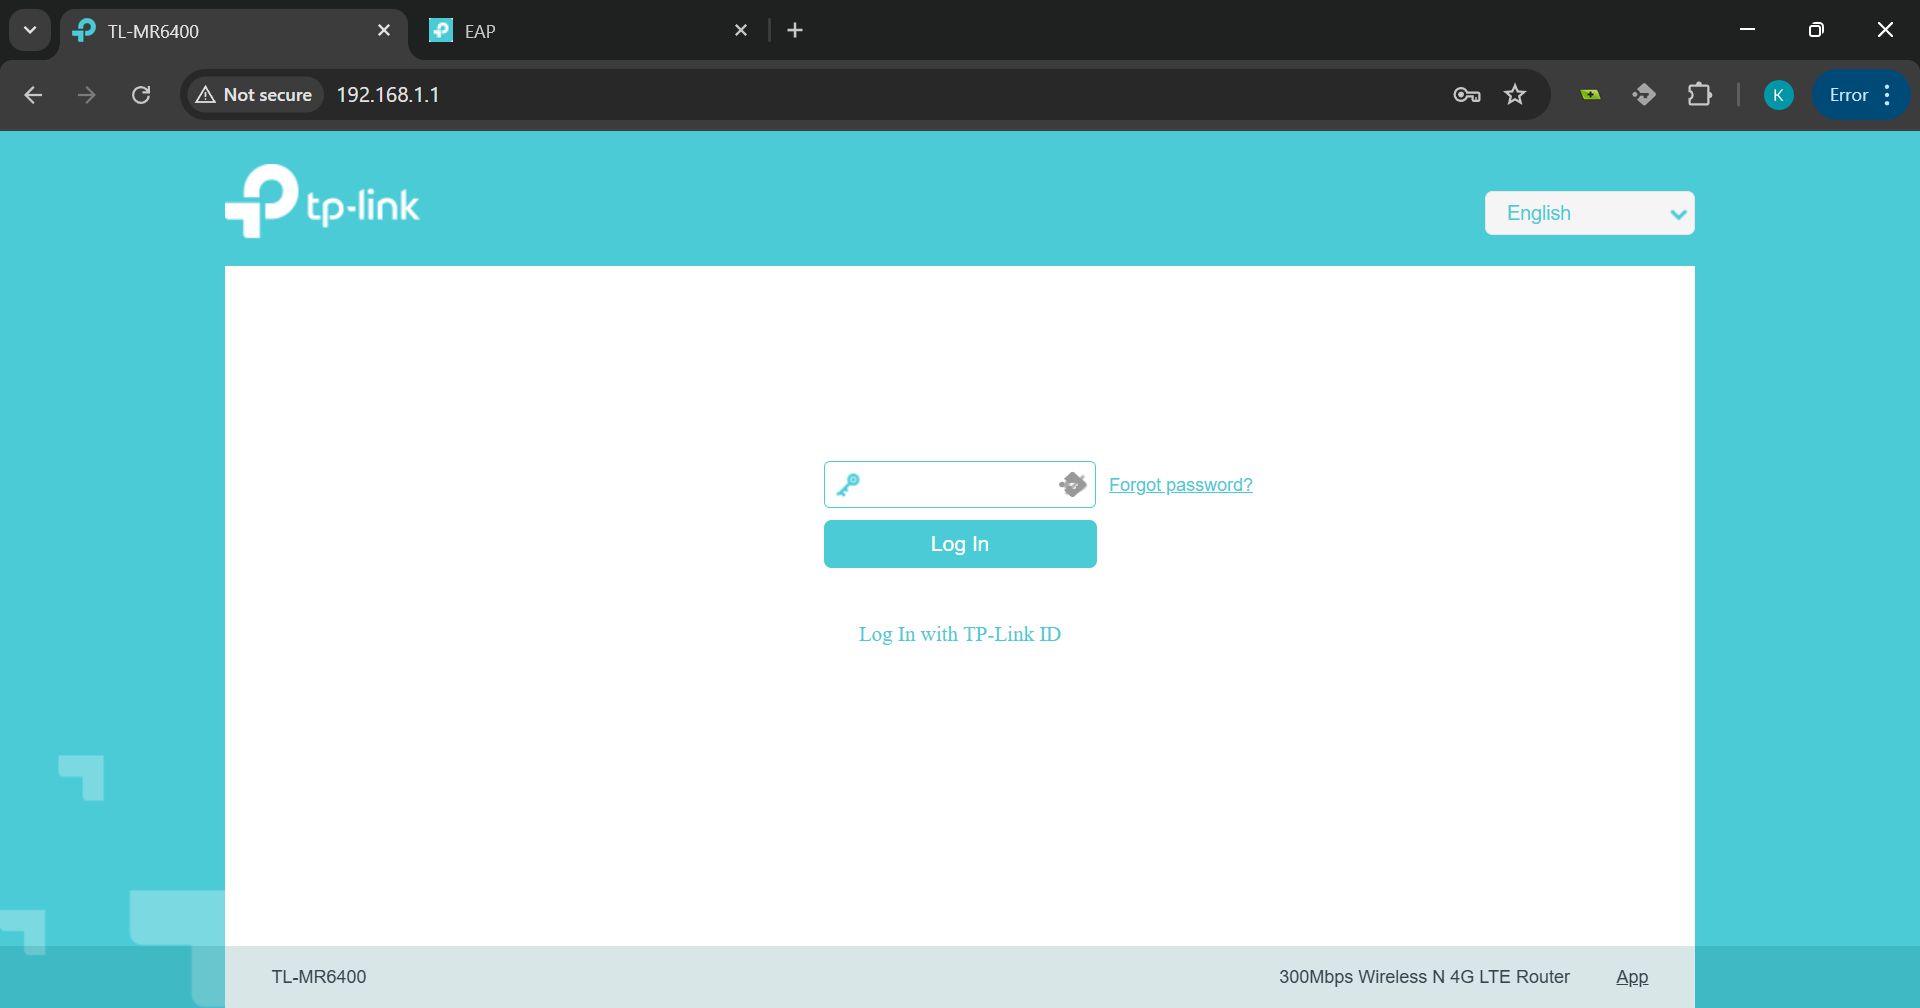Click the key icon in password field
The image size is (1920, 1008).
848,485
